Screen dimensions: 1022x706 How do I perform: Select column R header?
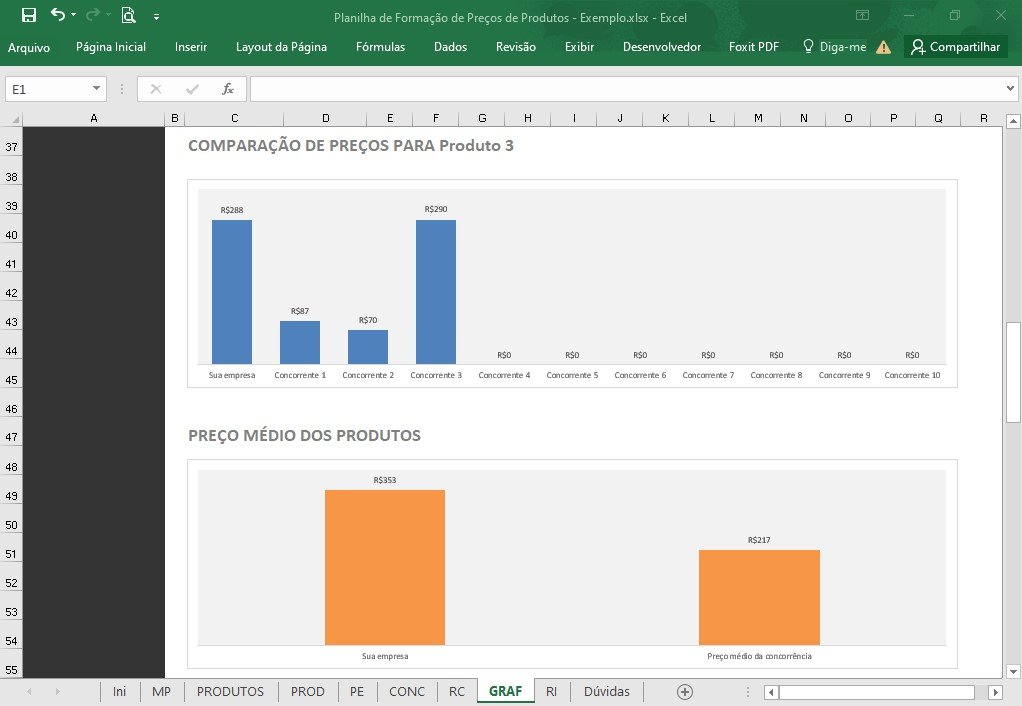[x=983, y=119]
